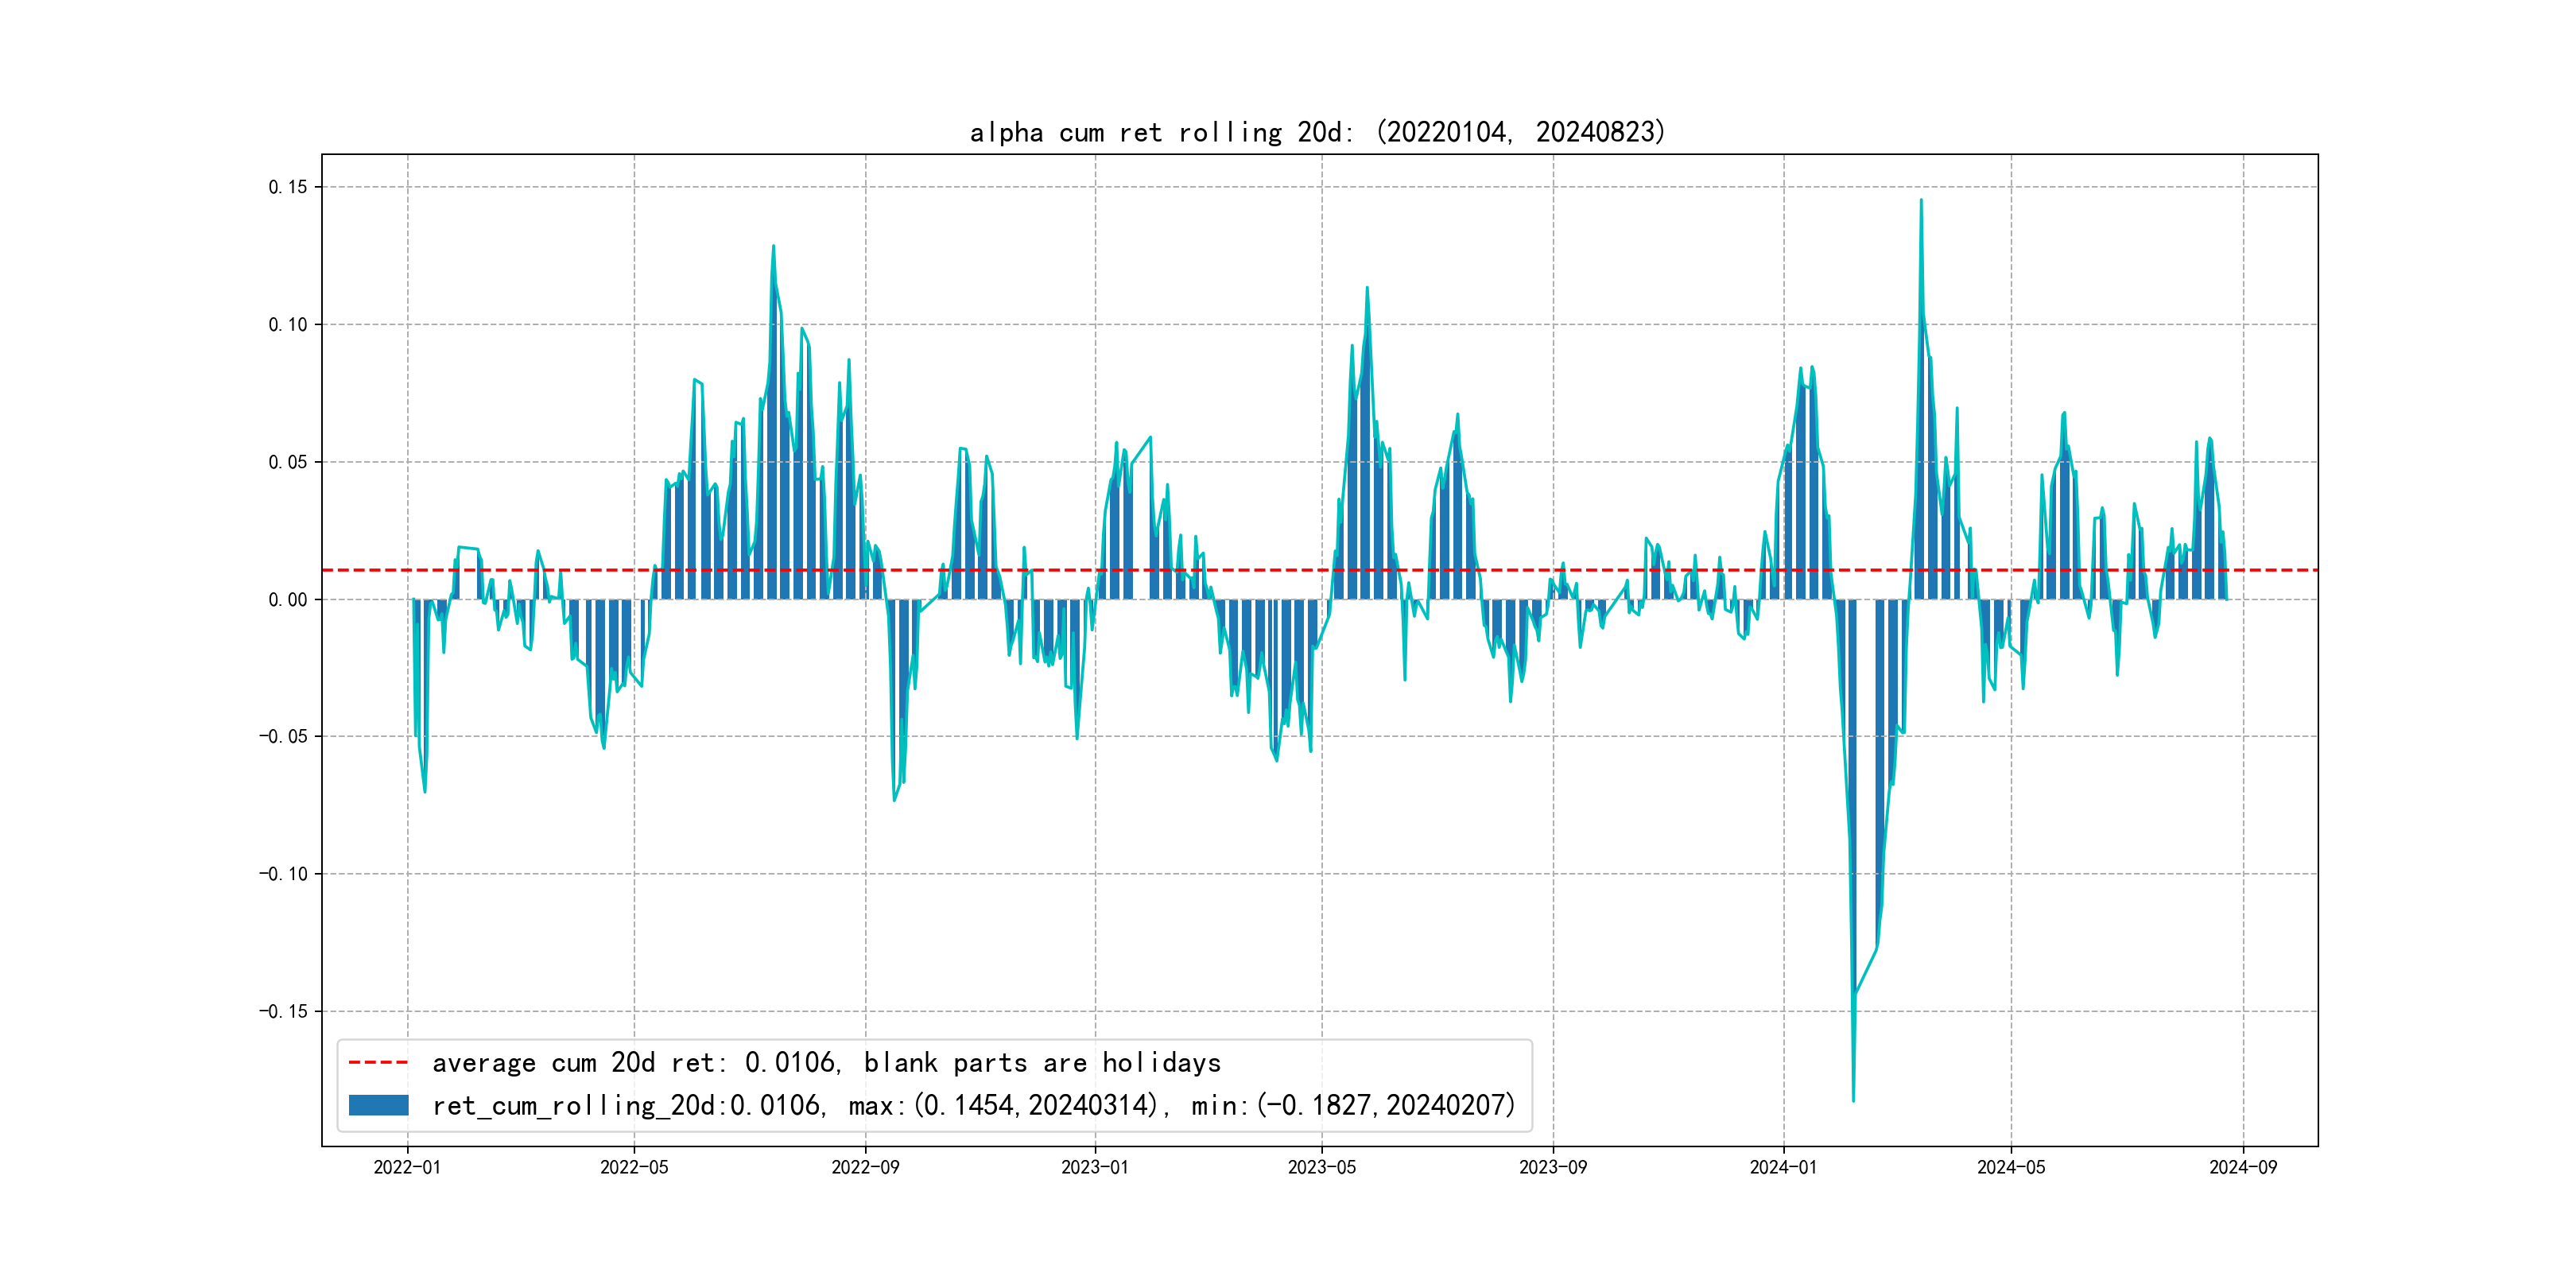The width and height of the screenshot is (2576, 1288).
Task: Click the 2023-05 x-axis tick label
Action: point(1321,1167)
